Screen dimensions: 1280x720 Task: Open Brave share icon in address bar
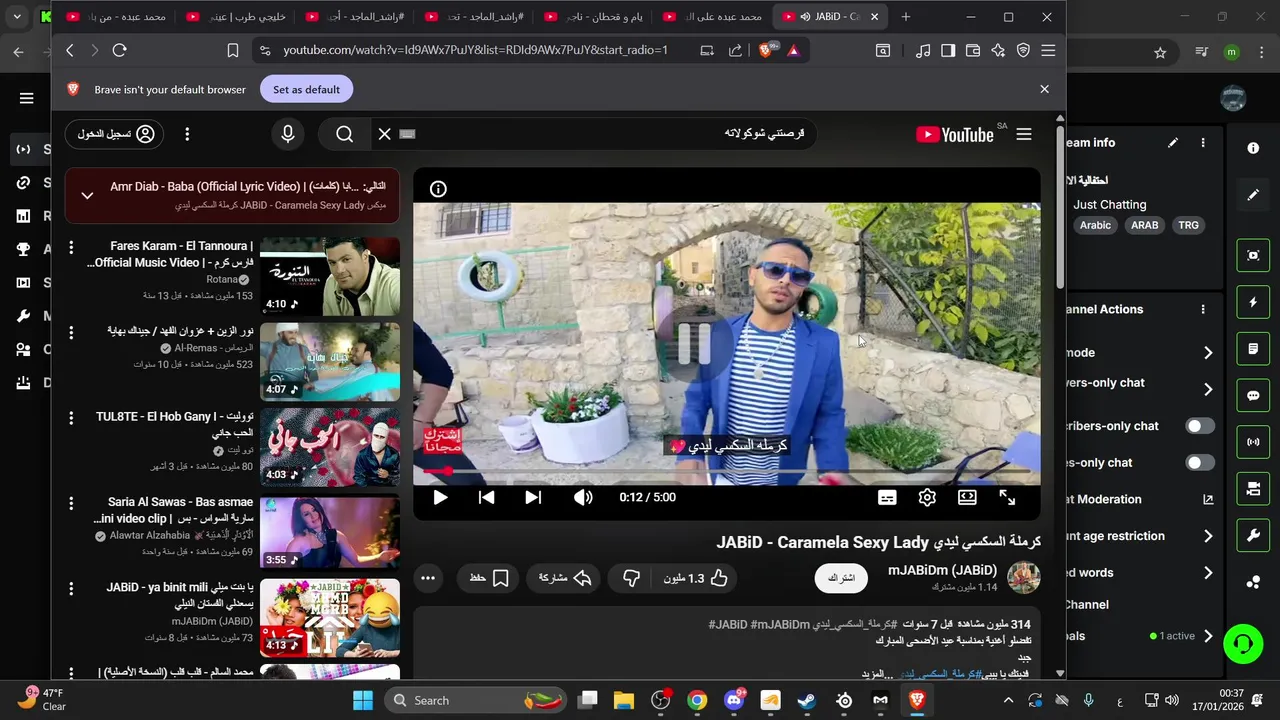(736, 50)
